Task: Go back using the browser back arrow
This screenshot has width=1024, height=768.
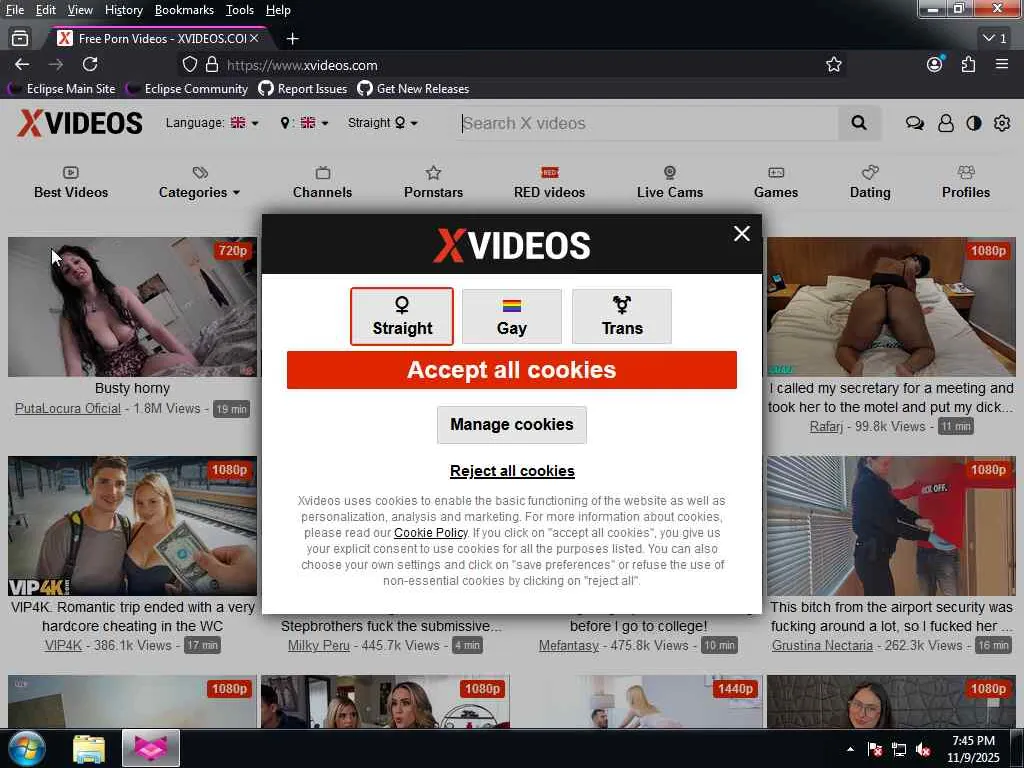Action: pyautogui.click(x=22, y=65)
